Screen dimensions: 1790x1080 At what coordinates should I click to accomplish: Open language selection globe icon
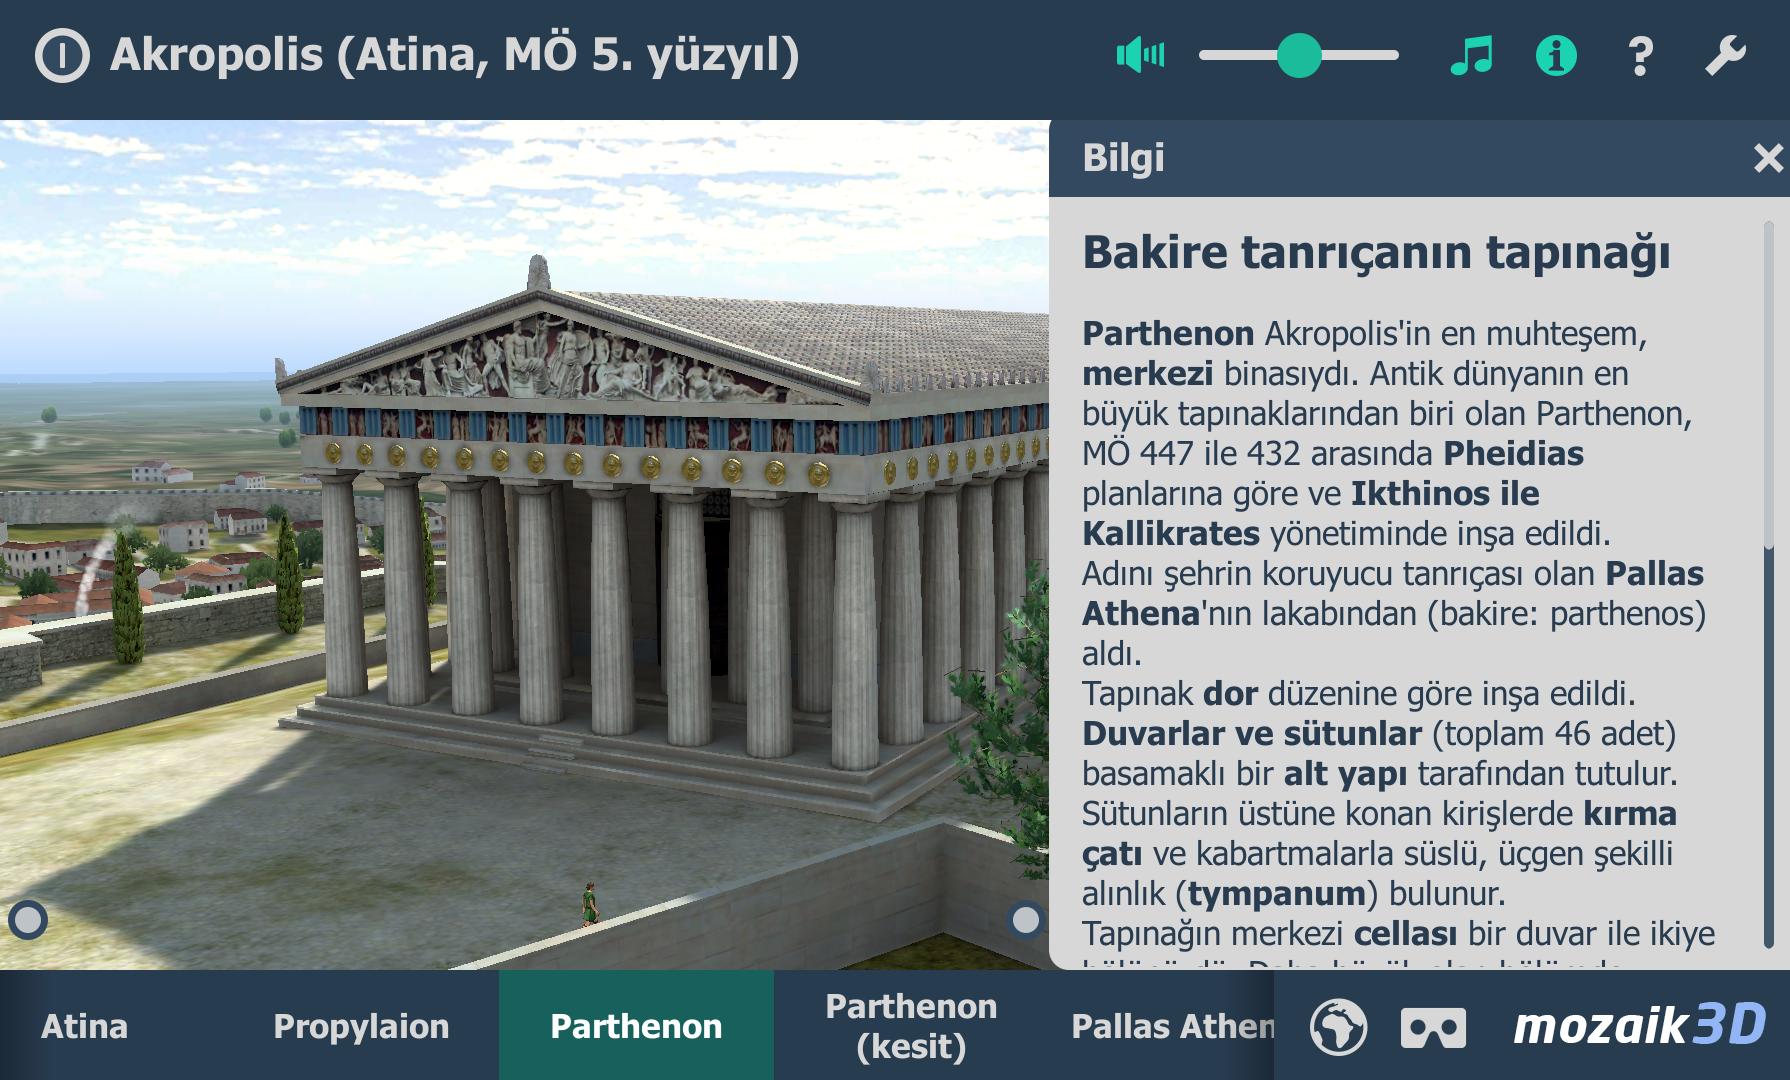click(1338, 1026)
